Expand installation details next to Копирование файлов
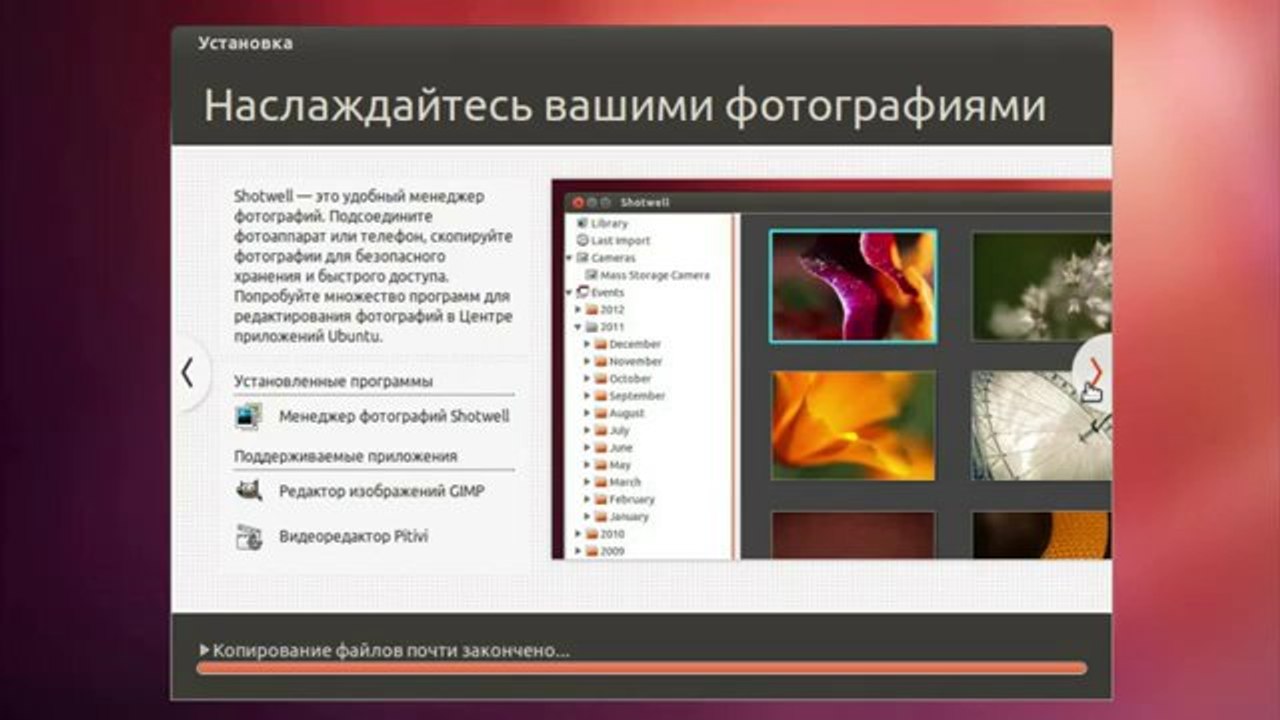The width and height of the screenshot is (1280, 720). point(205,650)
